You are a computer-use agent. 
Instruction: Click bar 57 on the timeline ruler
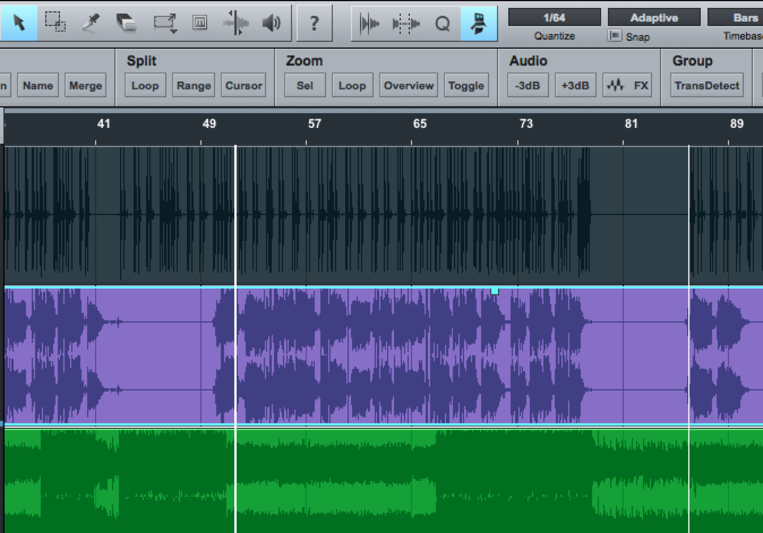314,124
